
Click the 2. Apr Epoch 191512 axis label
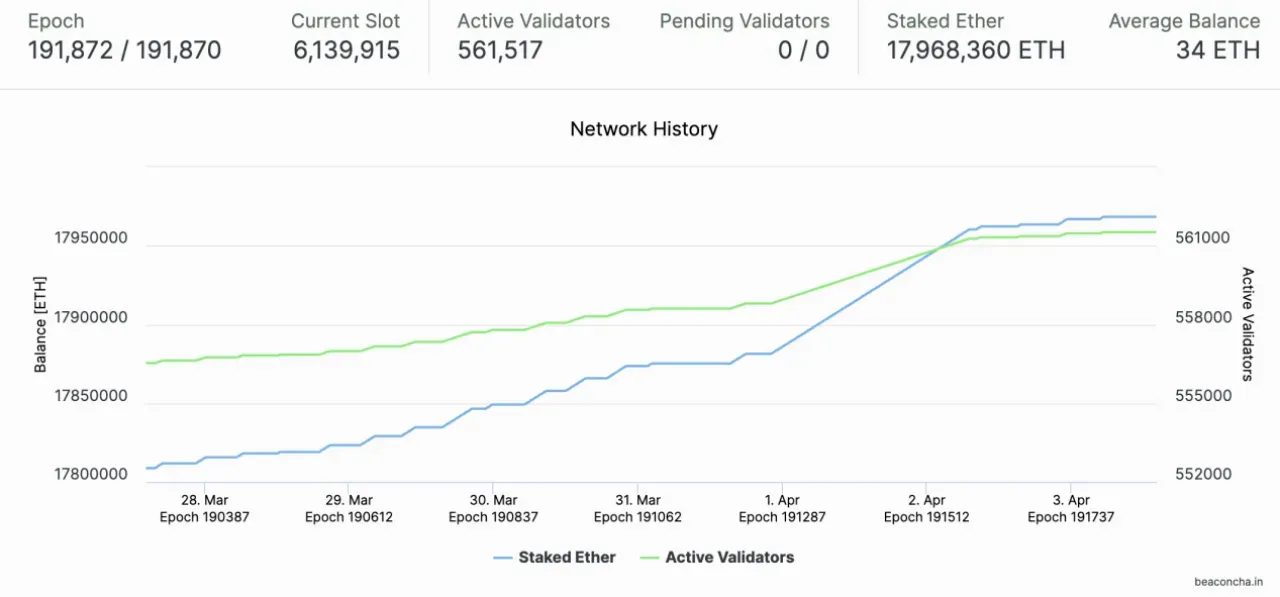point(927,508)
